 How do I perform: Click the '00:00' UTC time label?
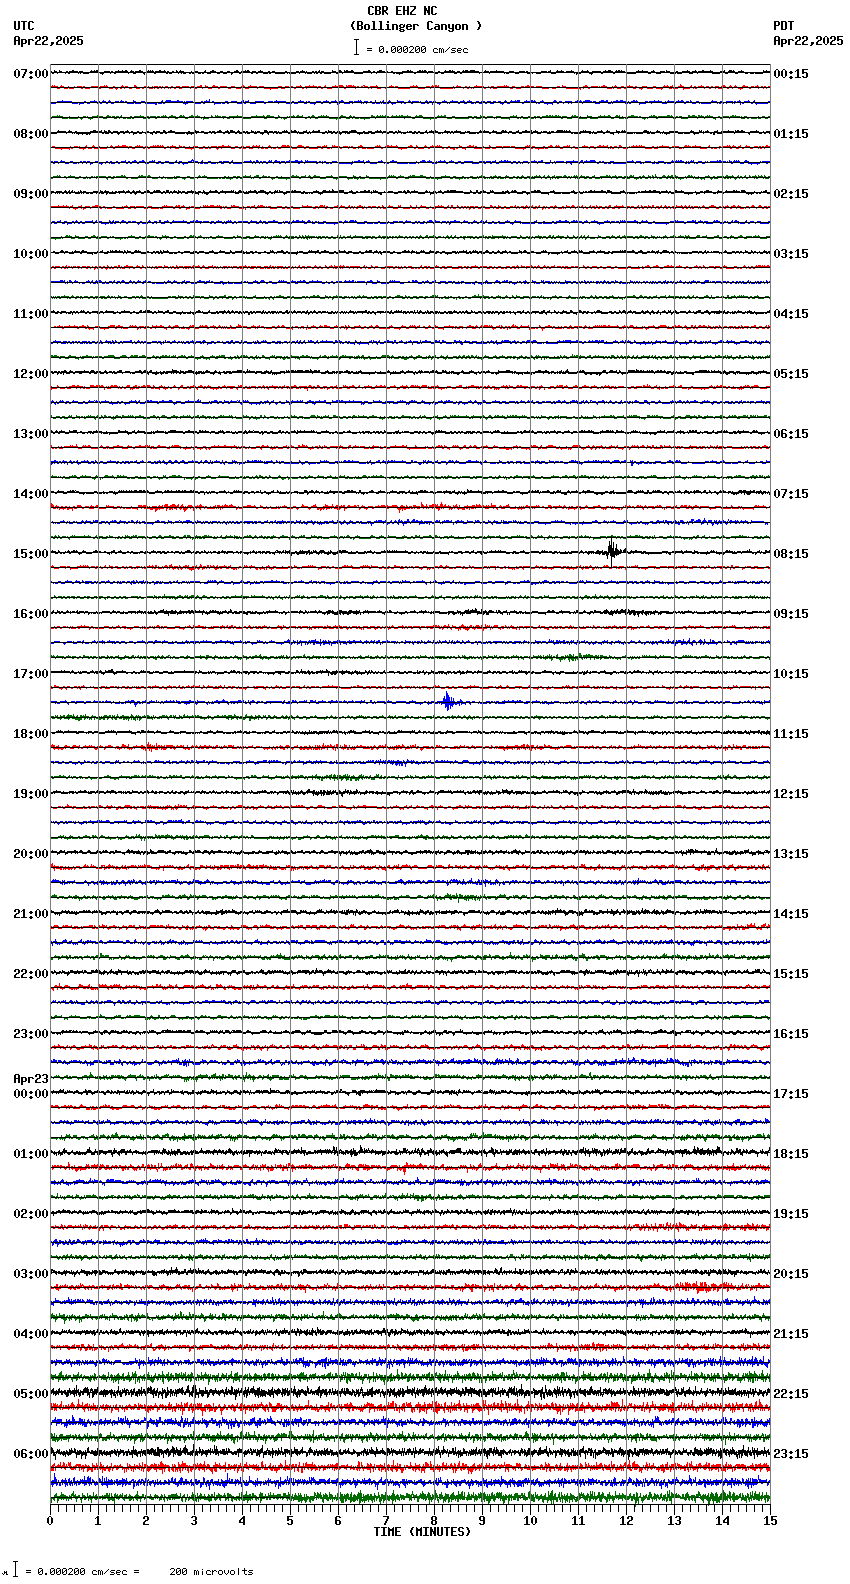coord(31,1094)
